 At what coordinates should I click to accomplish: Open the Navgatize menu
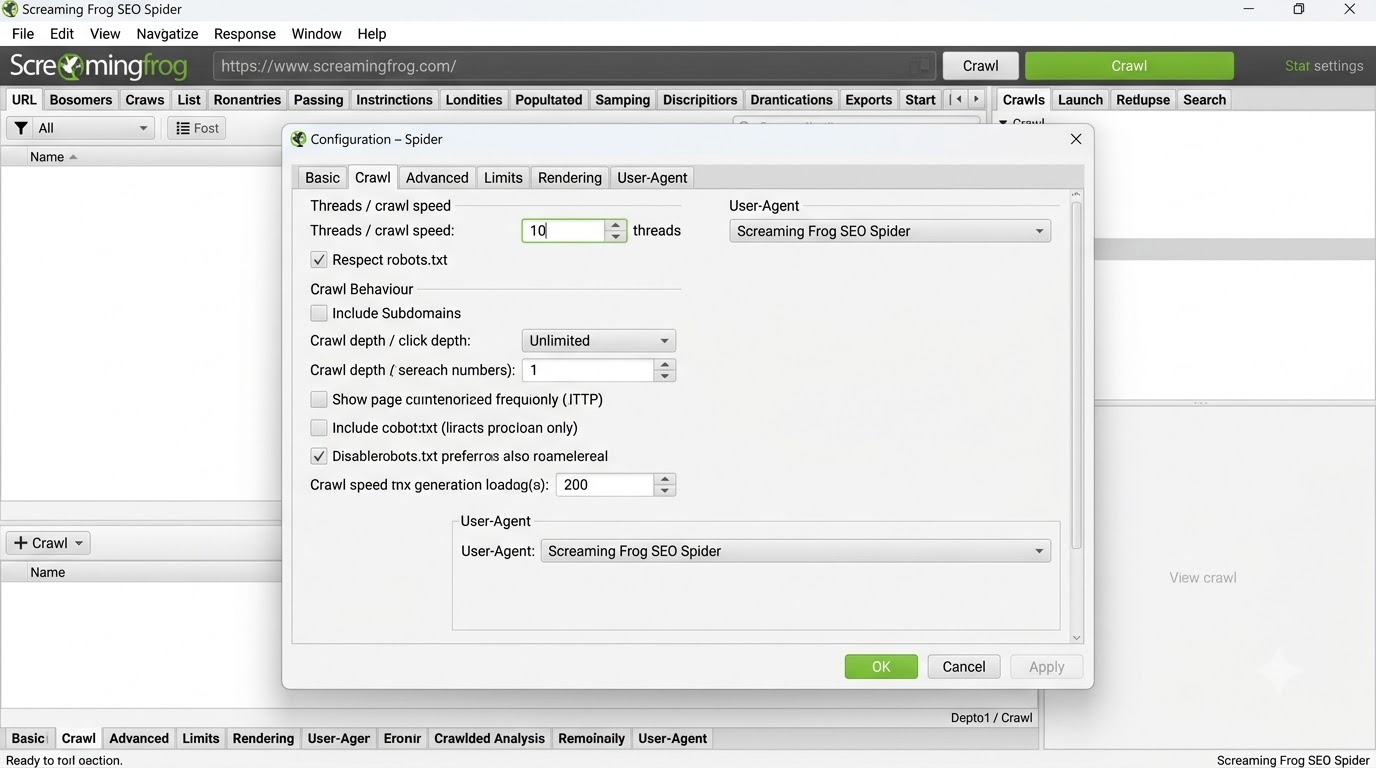click(167, 34)
